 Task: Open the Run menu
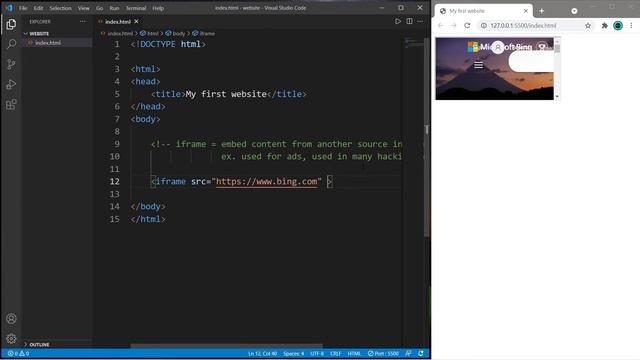114,8
